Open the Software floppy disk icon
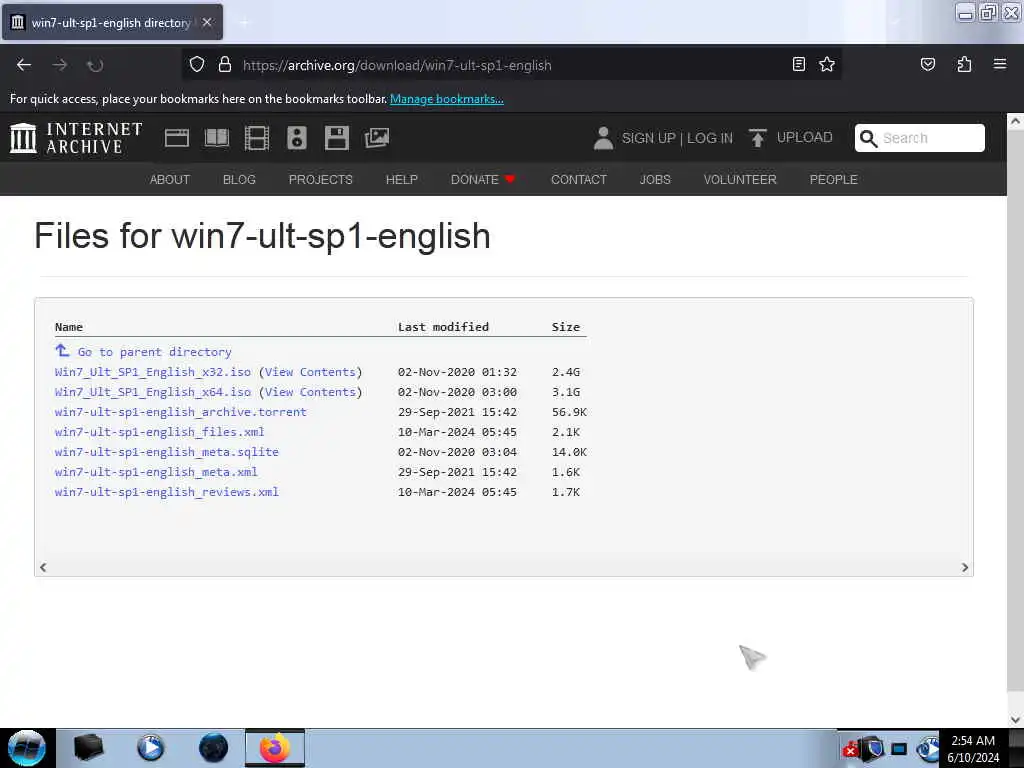The height and width of the screenshot is (768, 1024). click(x=337, y=138)
